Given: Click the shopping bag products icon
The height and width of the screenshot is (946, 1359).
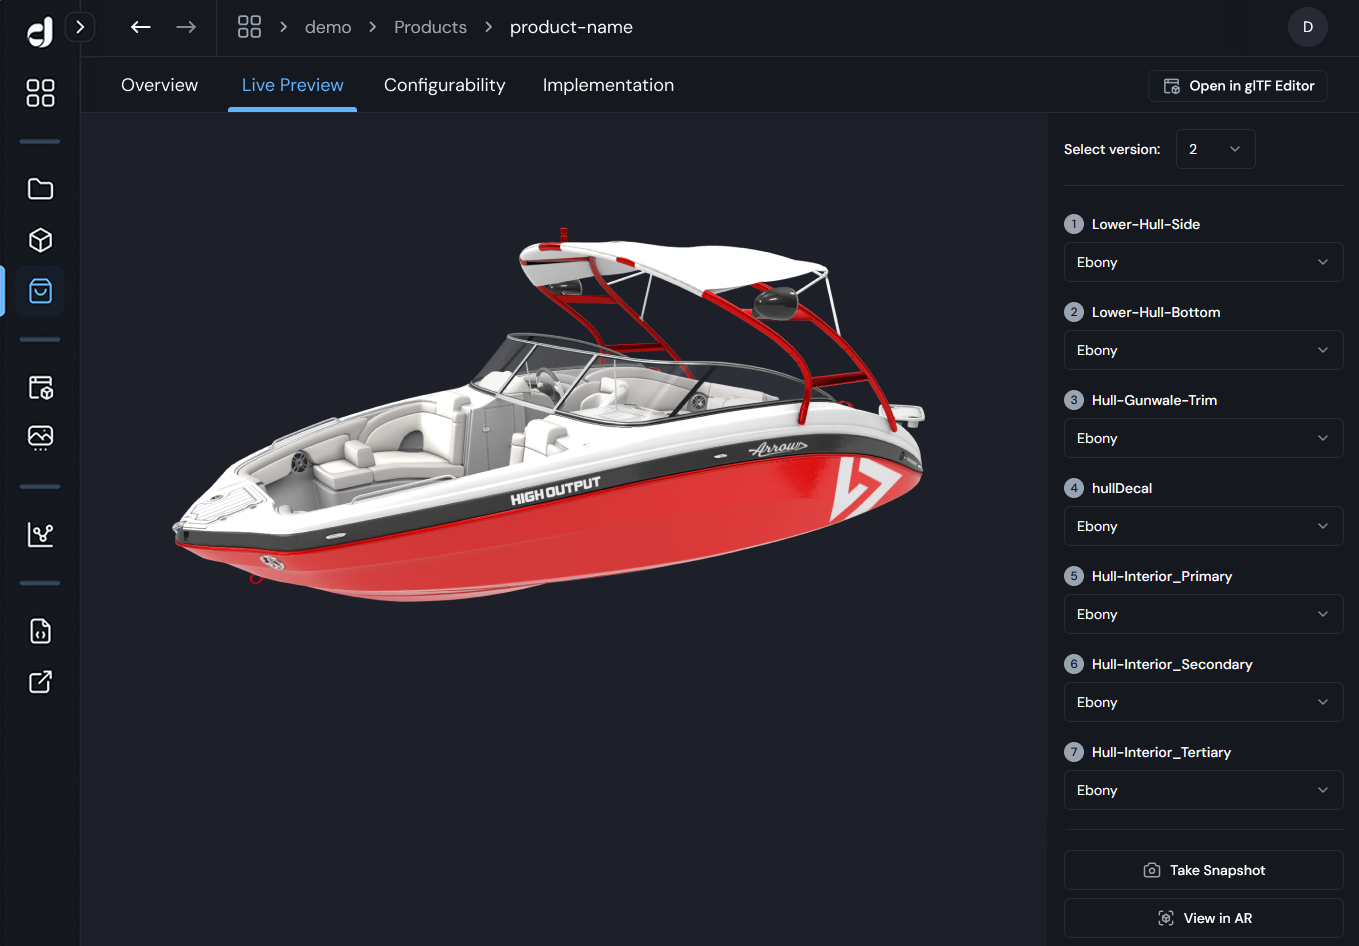Looking at the screenshot, I should 40,291.
